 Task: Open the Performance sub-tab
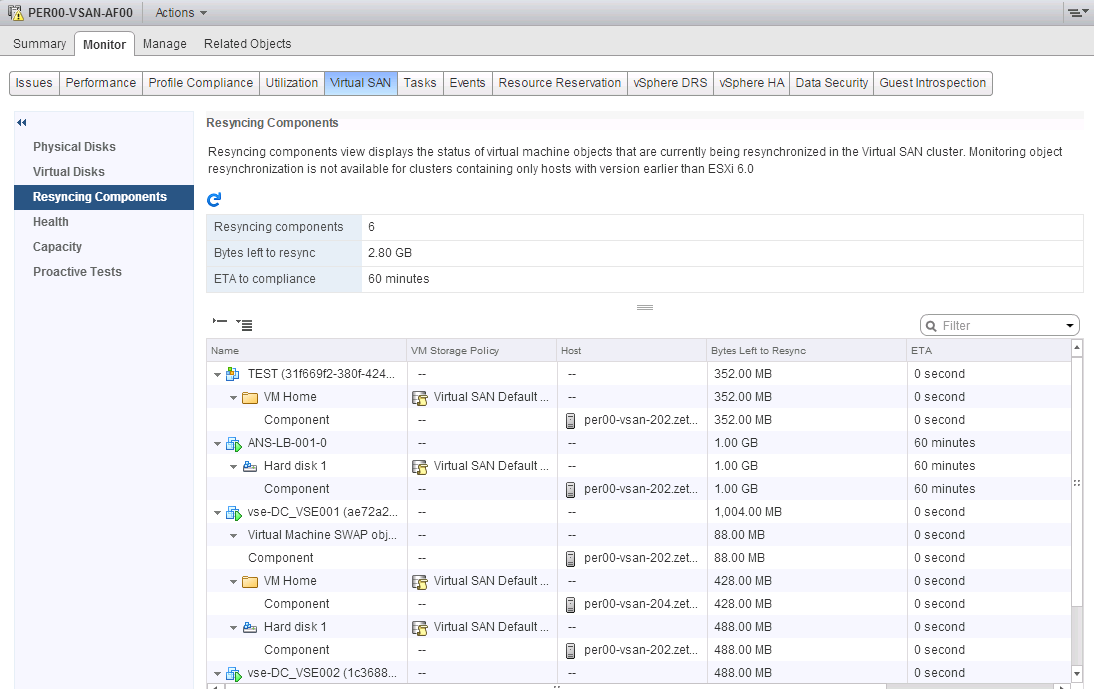[100, 83]
